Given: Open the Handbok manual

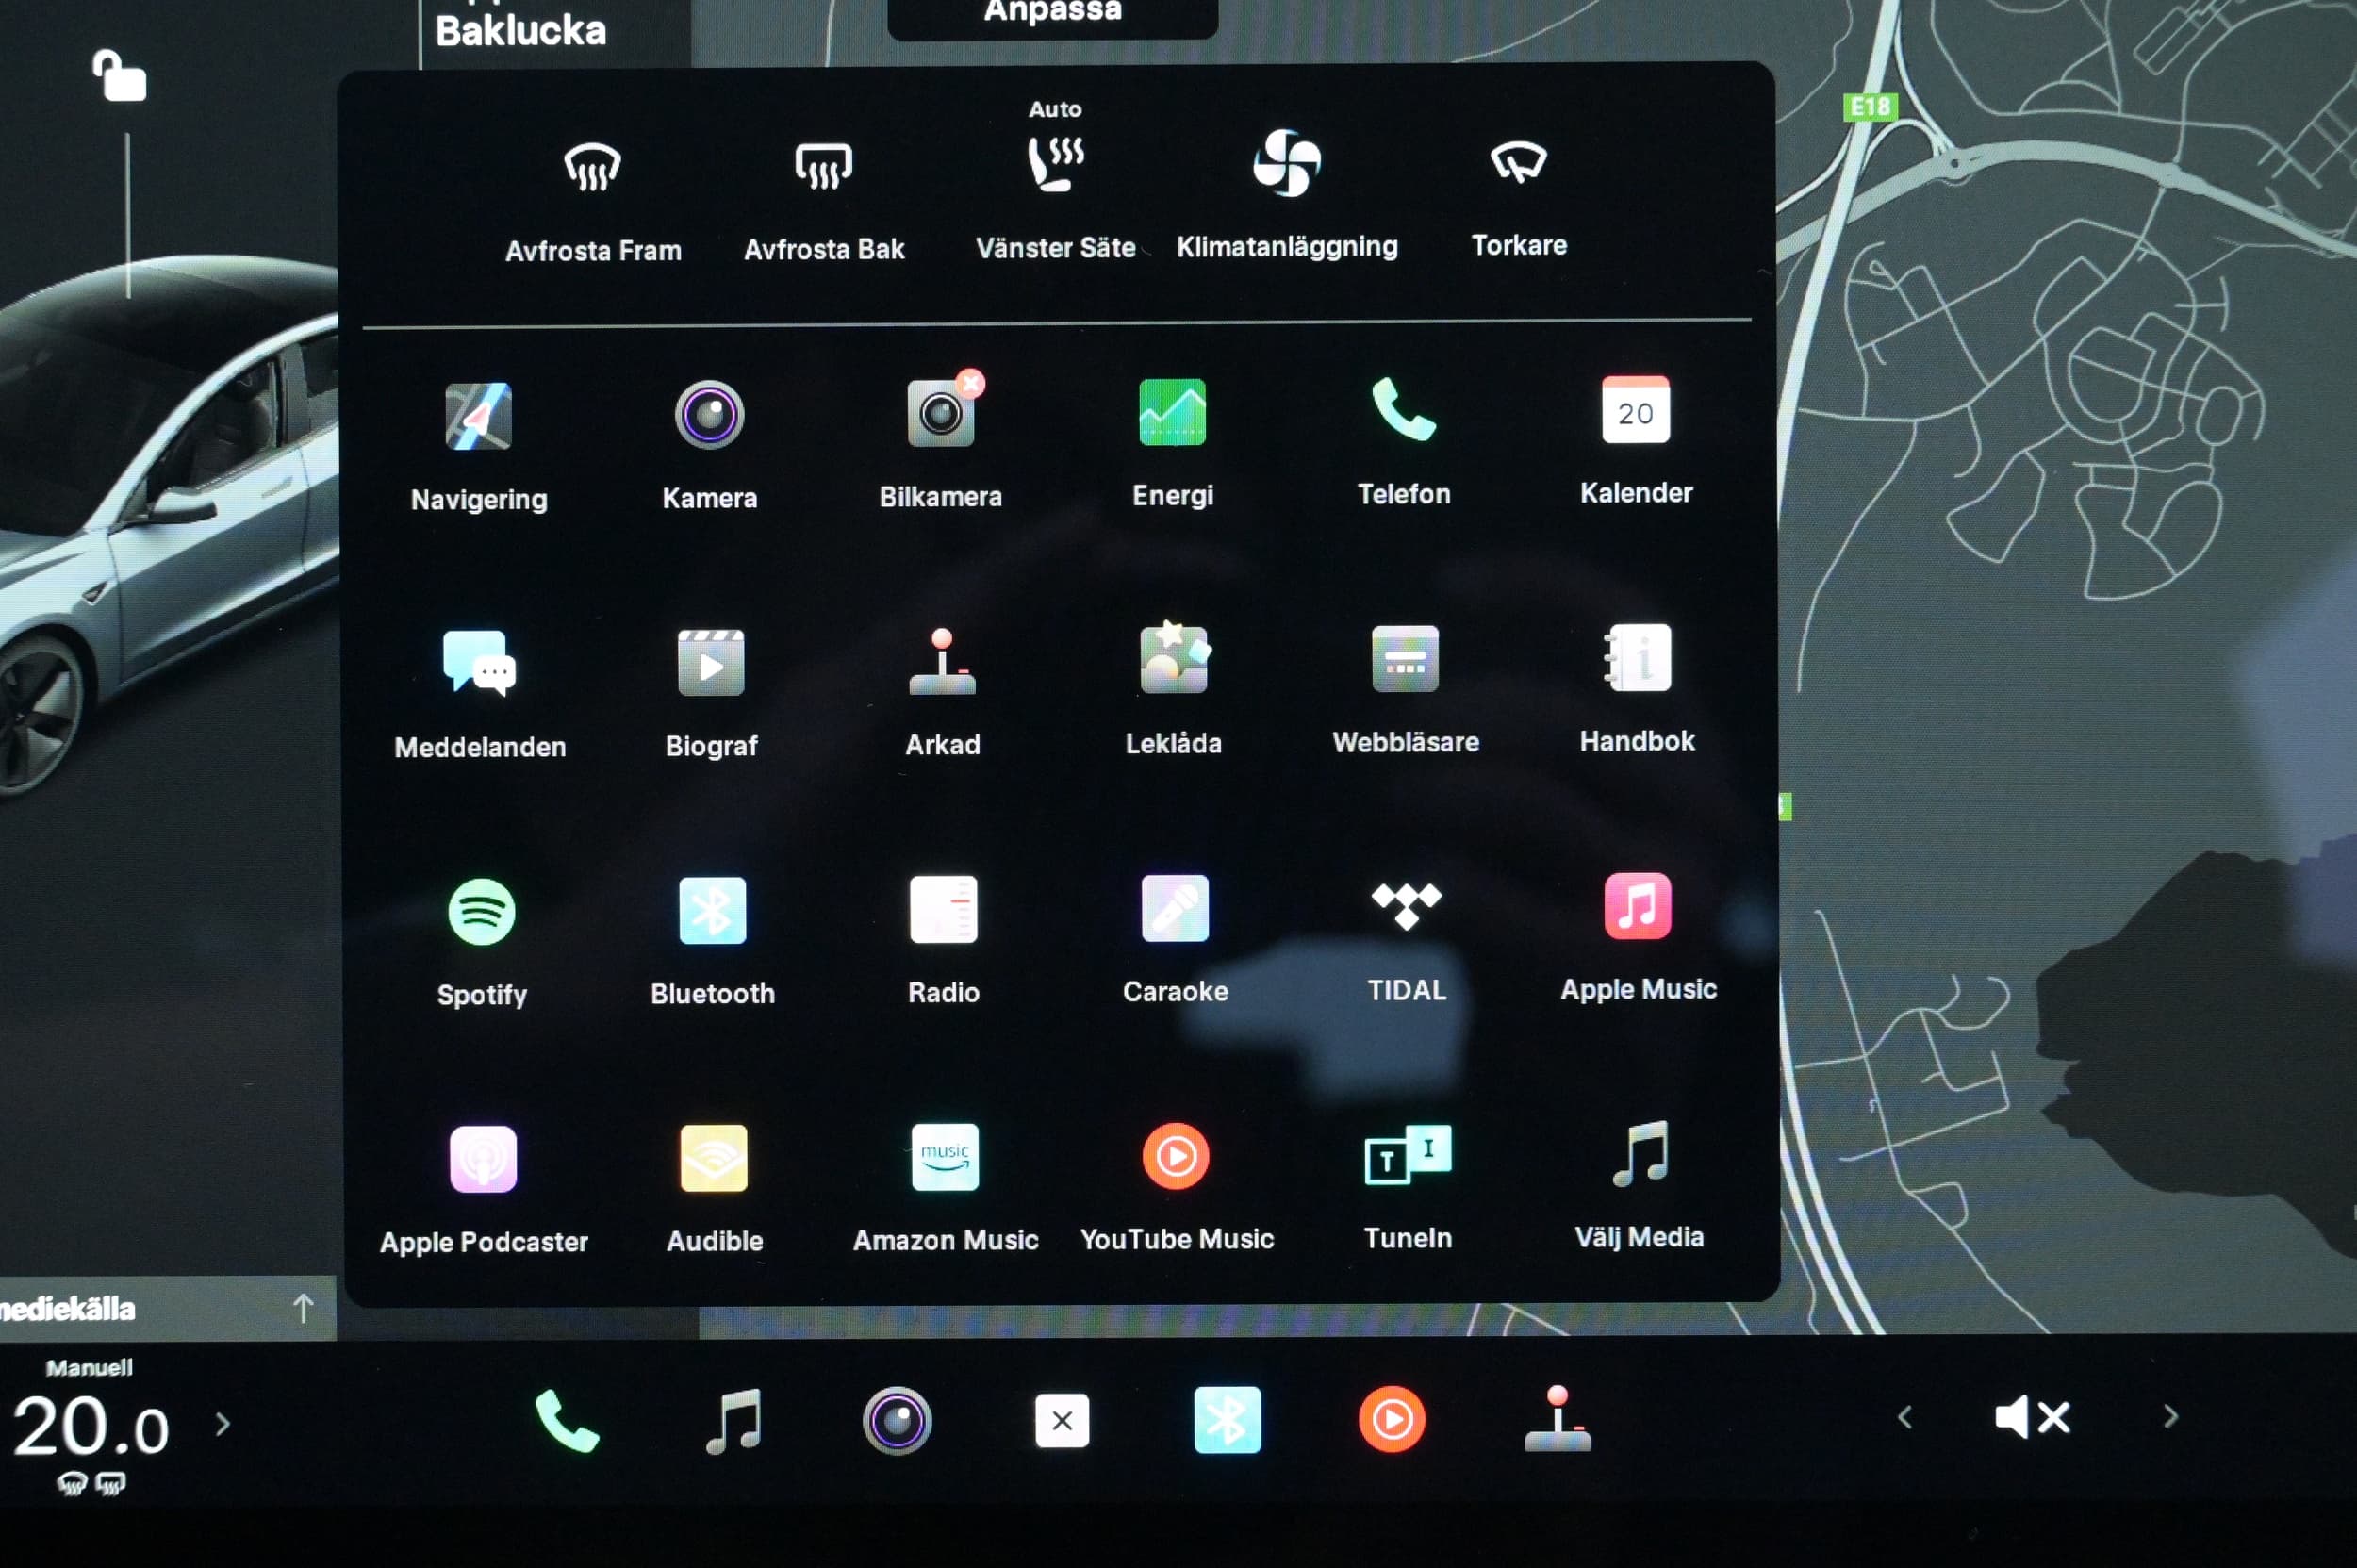Looking at the screenshot, I should click(1636, 659).
